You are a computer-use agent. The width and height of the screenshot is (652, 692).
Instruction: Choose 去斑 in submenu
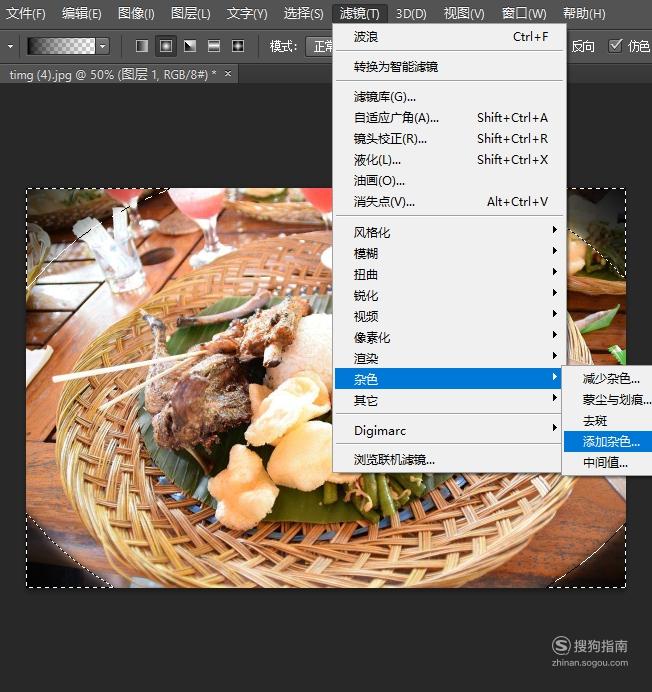coord(608,421)
